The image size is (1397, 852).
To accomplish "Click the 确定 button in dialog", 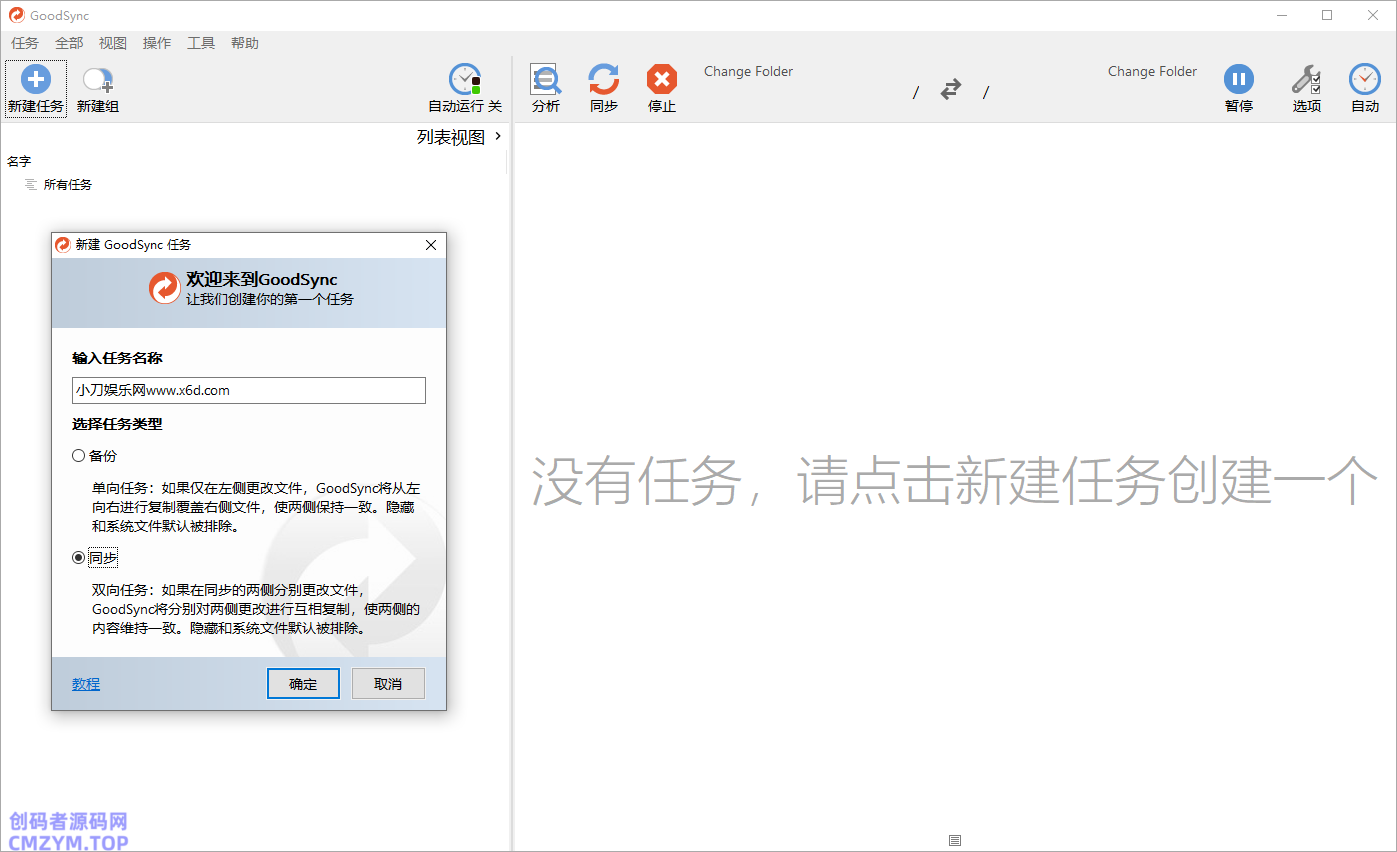I will tap(303, 684).
